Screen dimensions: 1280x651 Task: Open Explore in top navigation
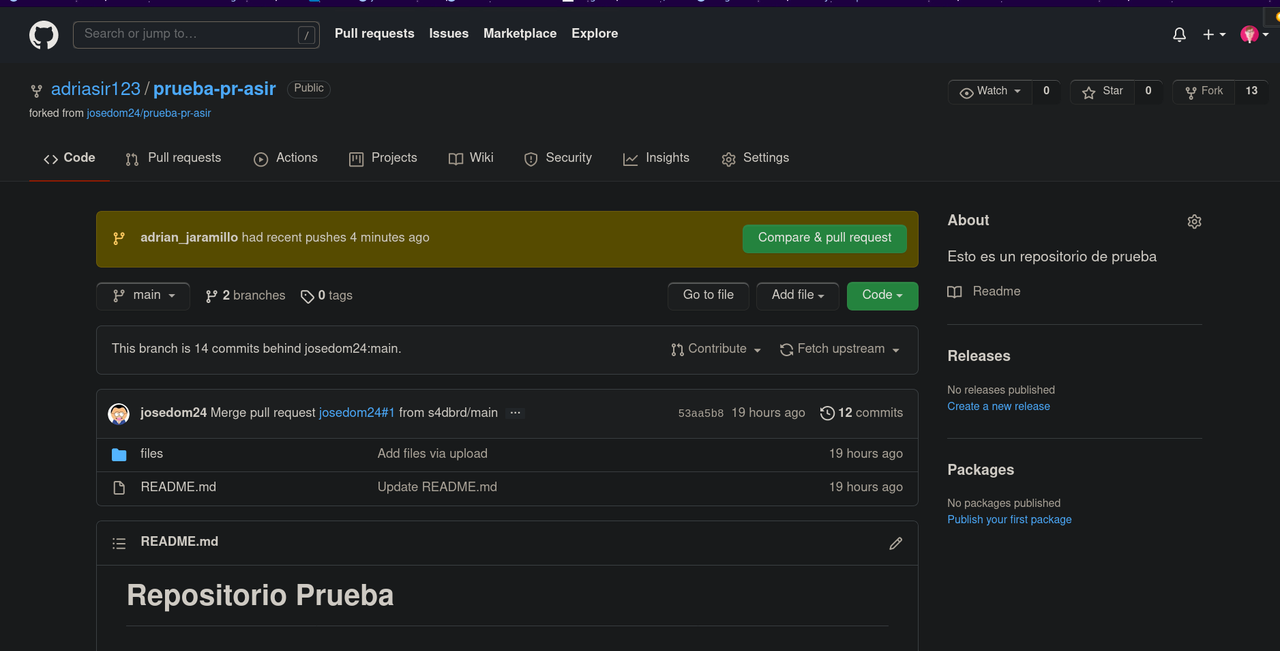click(595, 34)
